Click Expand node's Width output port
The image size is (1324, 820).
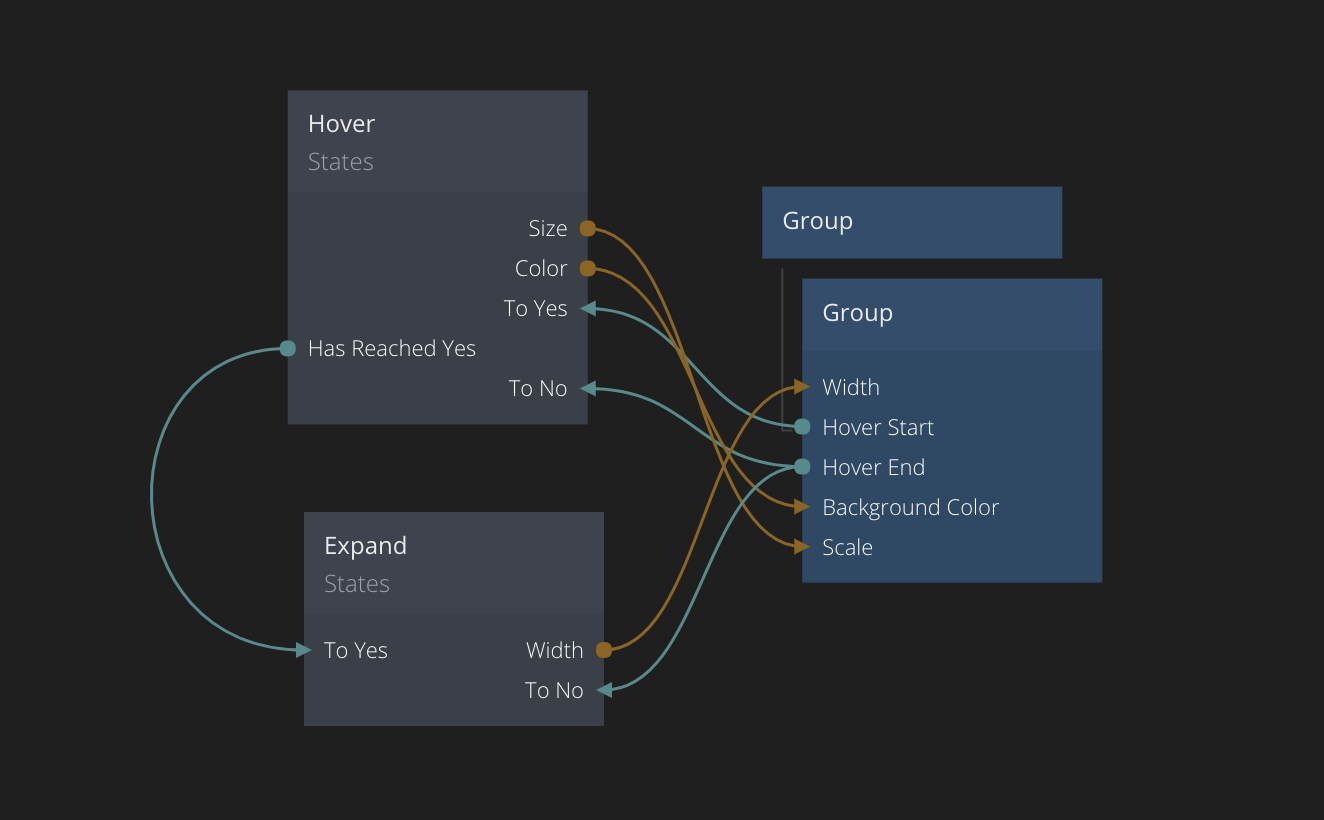pos(604,650)
